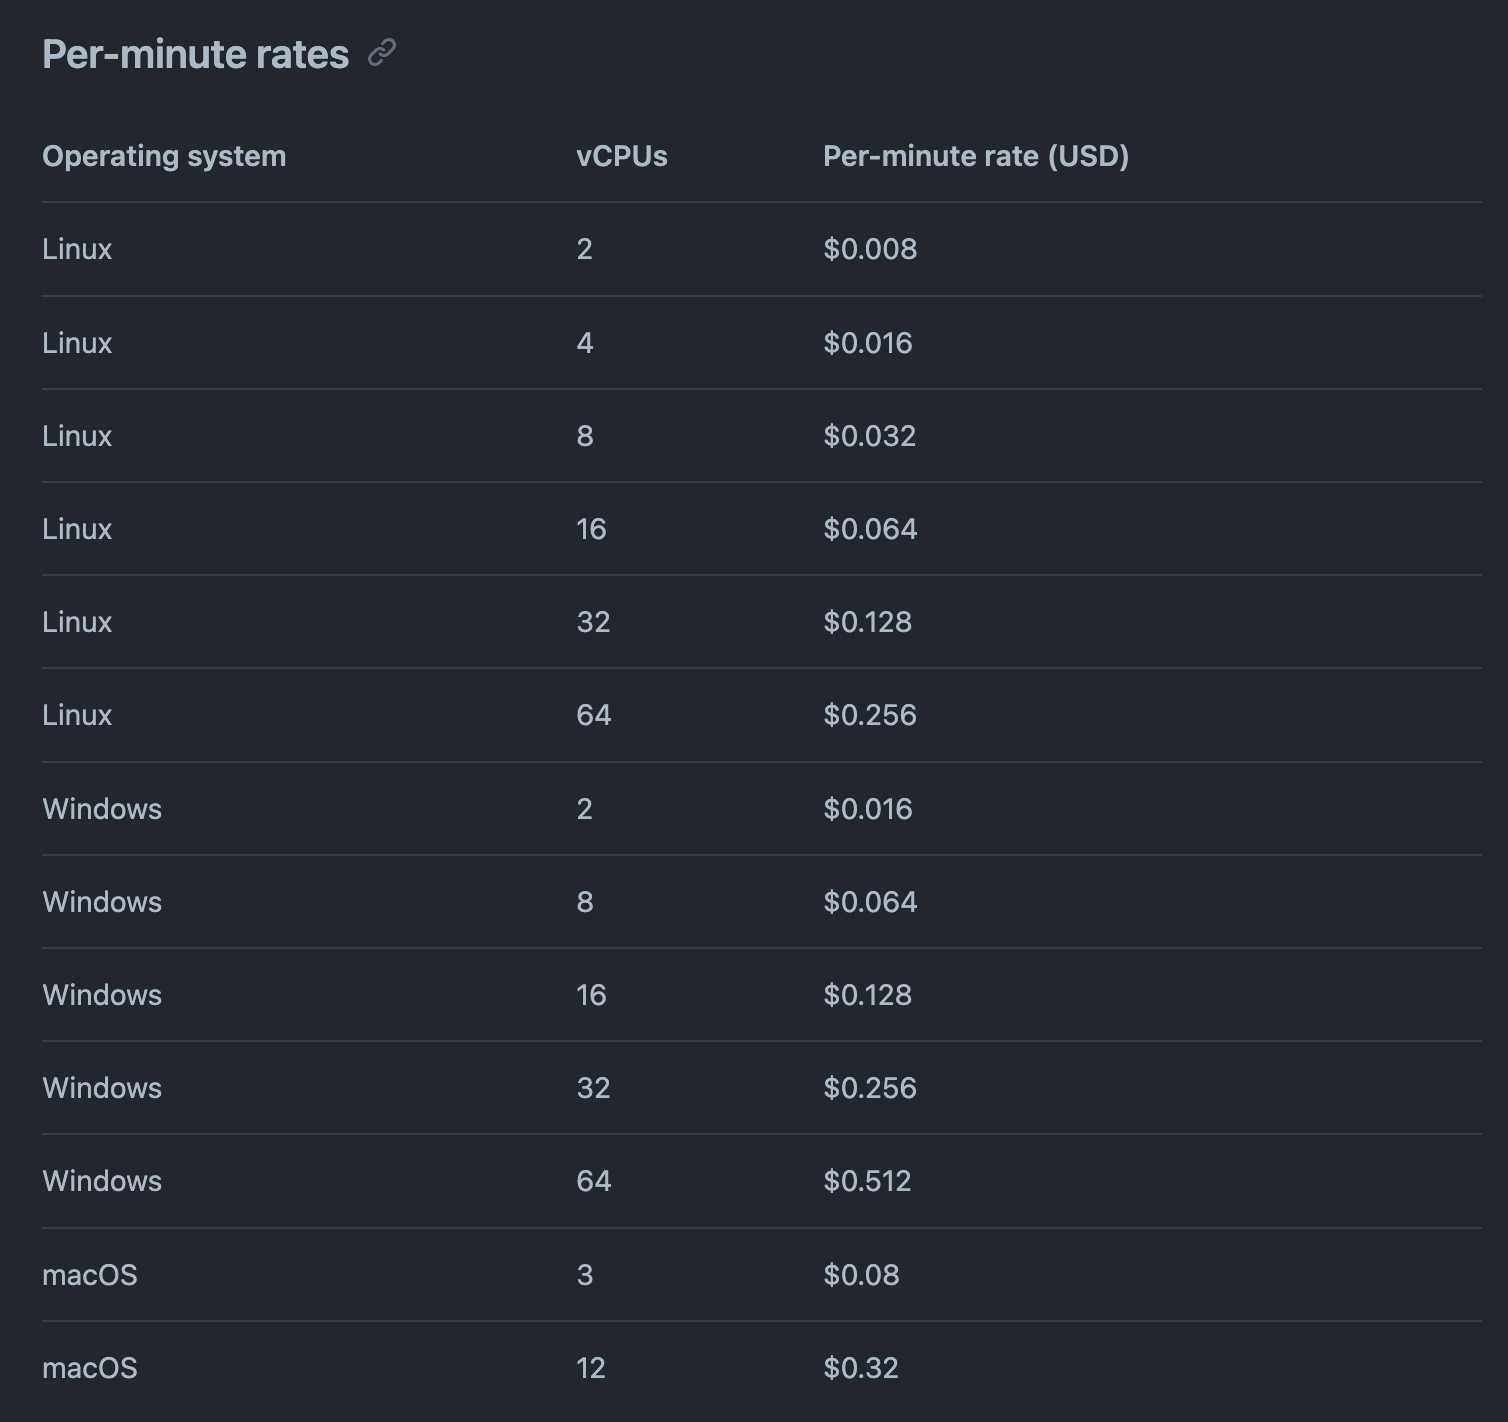Click the Operating system column header
This screenshot has width=1508, height=1422.
click(x=164, y=156)
